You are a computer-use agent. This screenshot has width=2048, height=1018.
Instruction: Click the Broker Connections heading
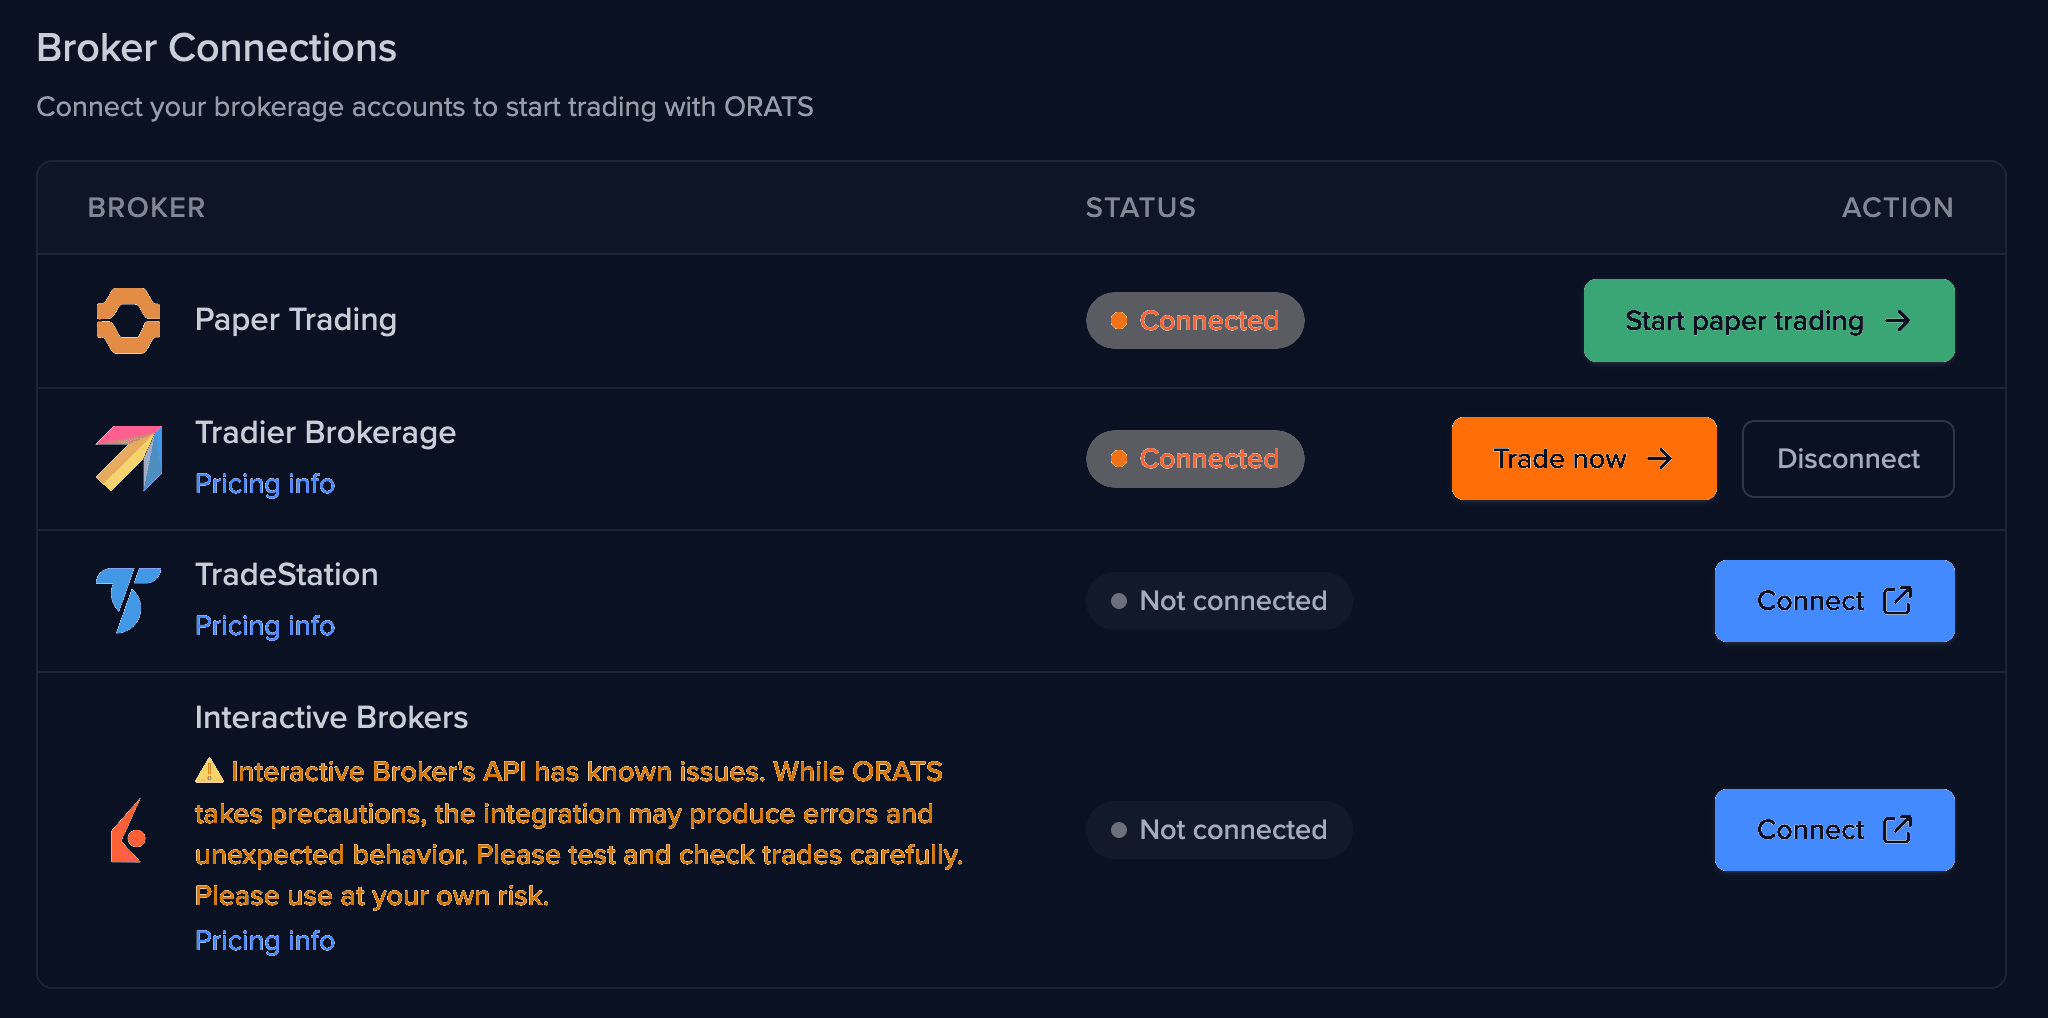[x=217, y=48]
